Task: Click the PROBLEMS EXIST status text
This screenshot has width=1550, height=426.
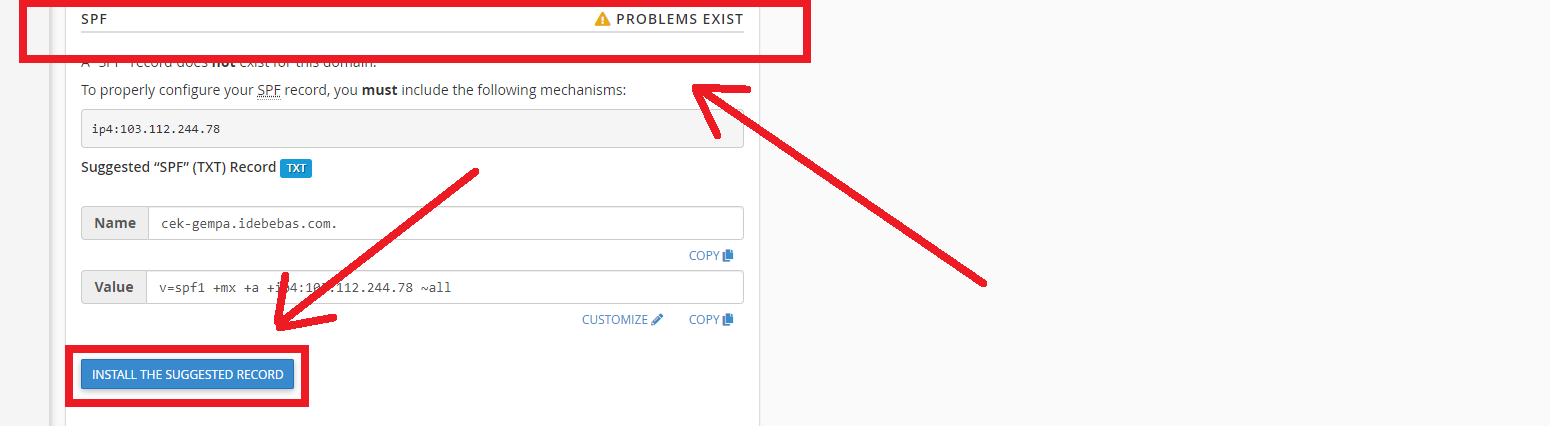Action: coord(679,19)
